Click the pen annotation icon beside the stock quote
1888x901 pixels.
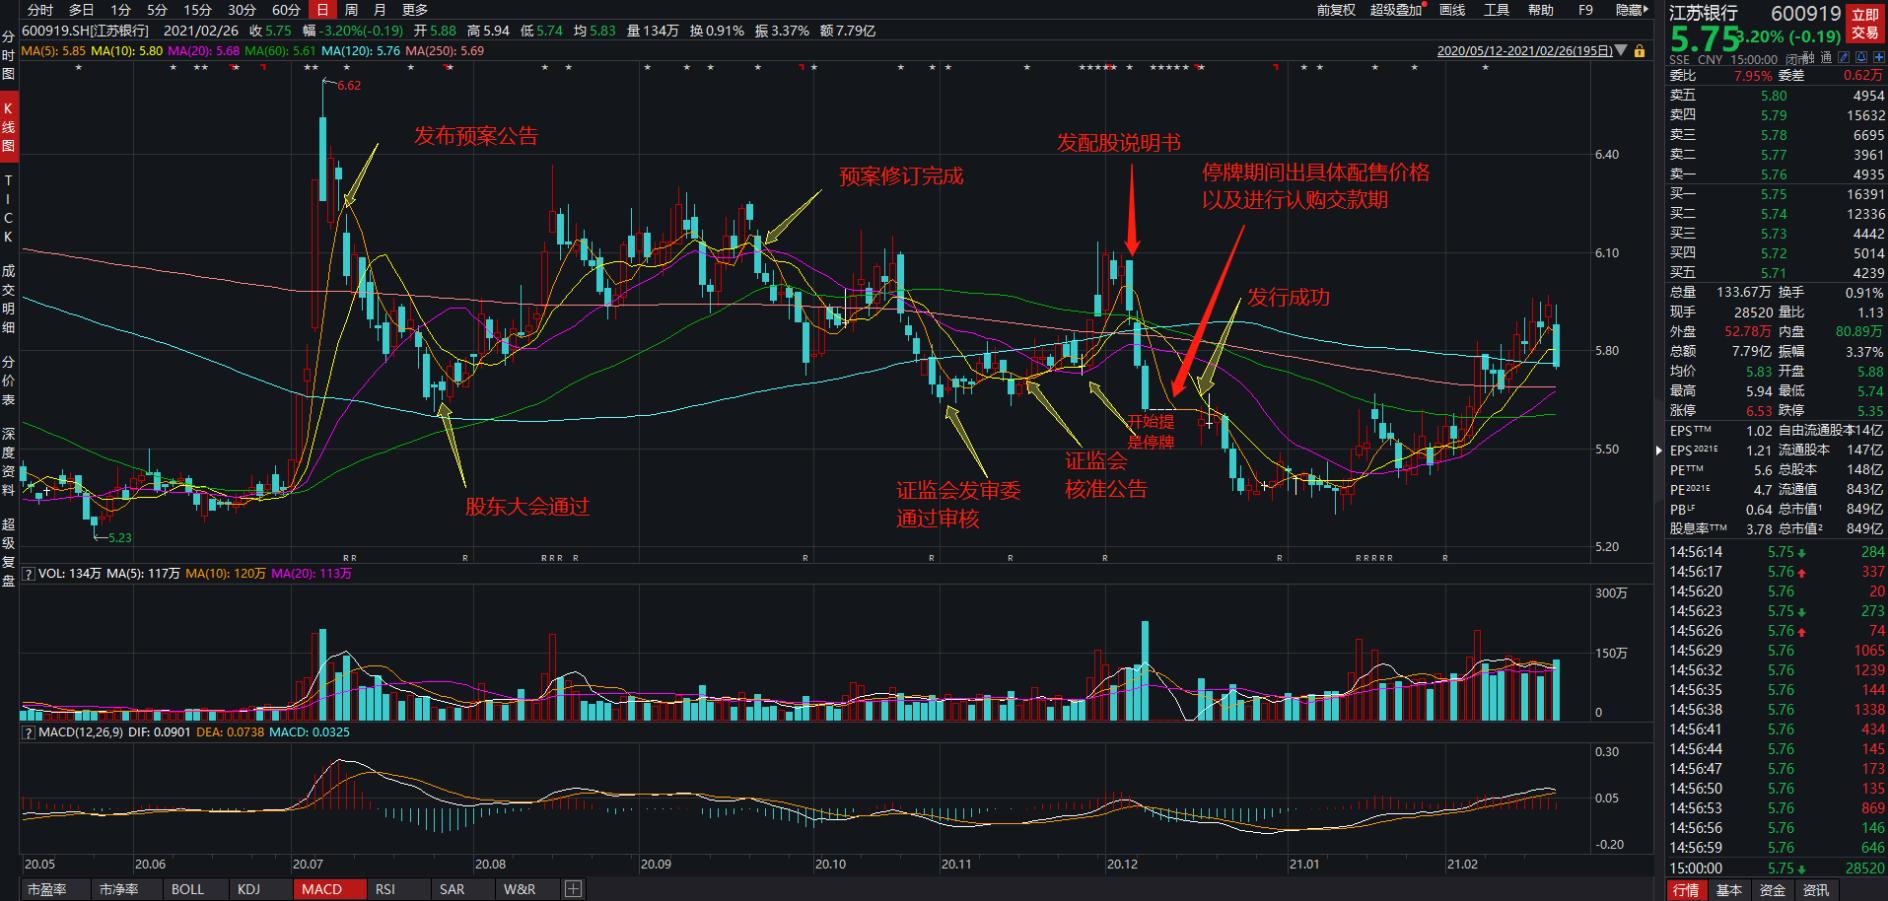[x=1843, y=59]
